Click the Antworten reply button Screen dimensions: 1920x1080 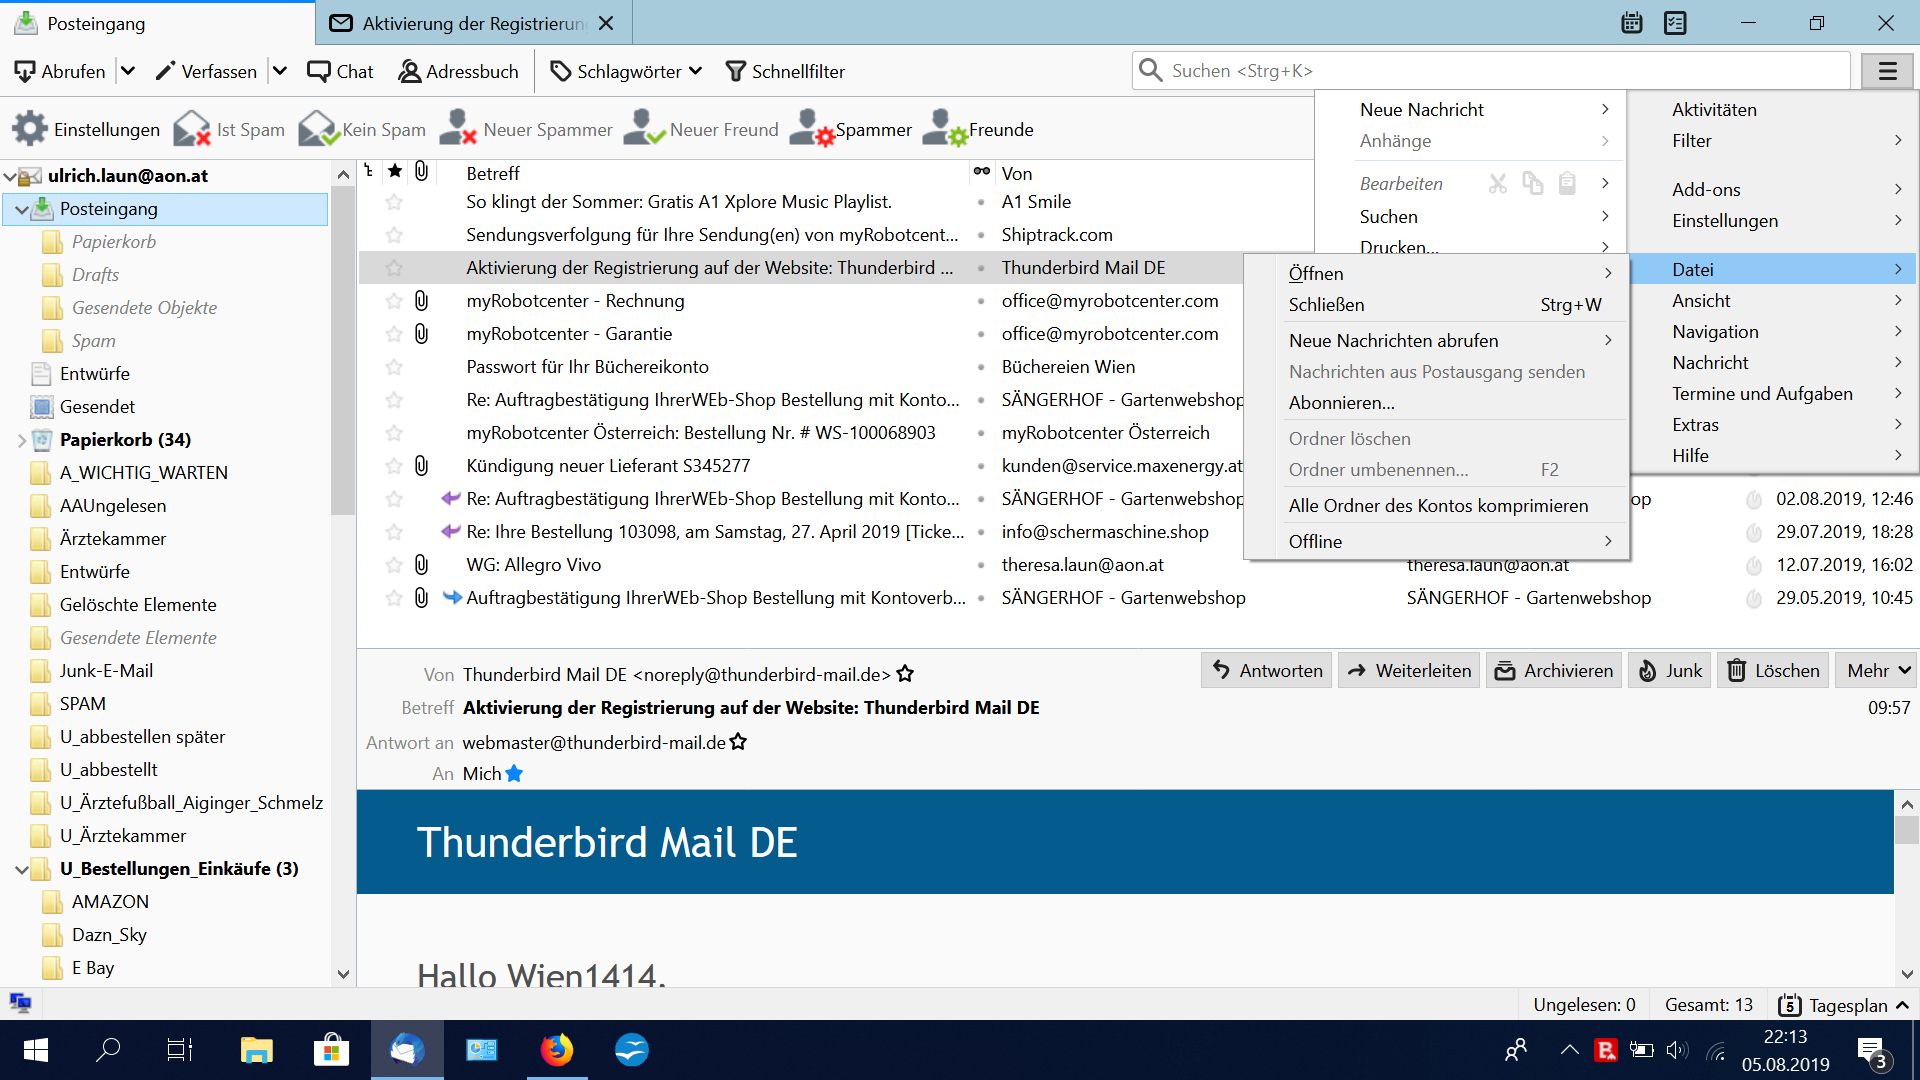click(1267, 670)
